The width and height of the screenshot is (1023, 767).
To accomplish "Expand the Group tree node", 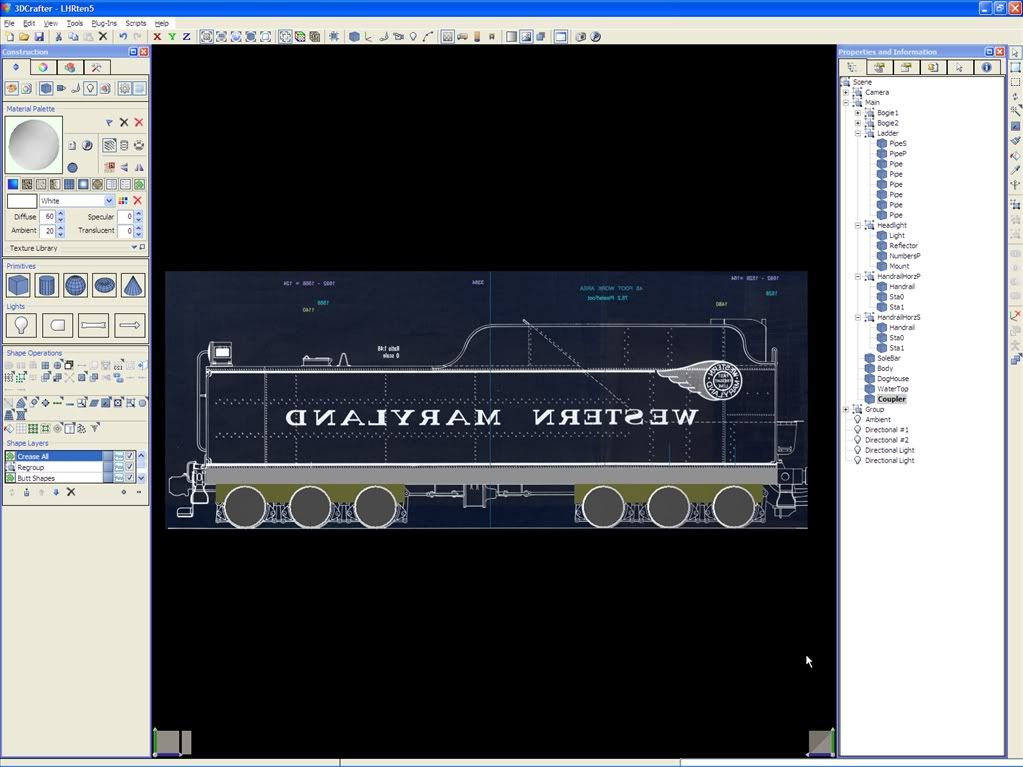I will point(846,410).
